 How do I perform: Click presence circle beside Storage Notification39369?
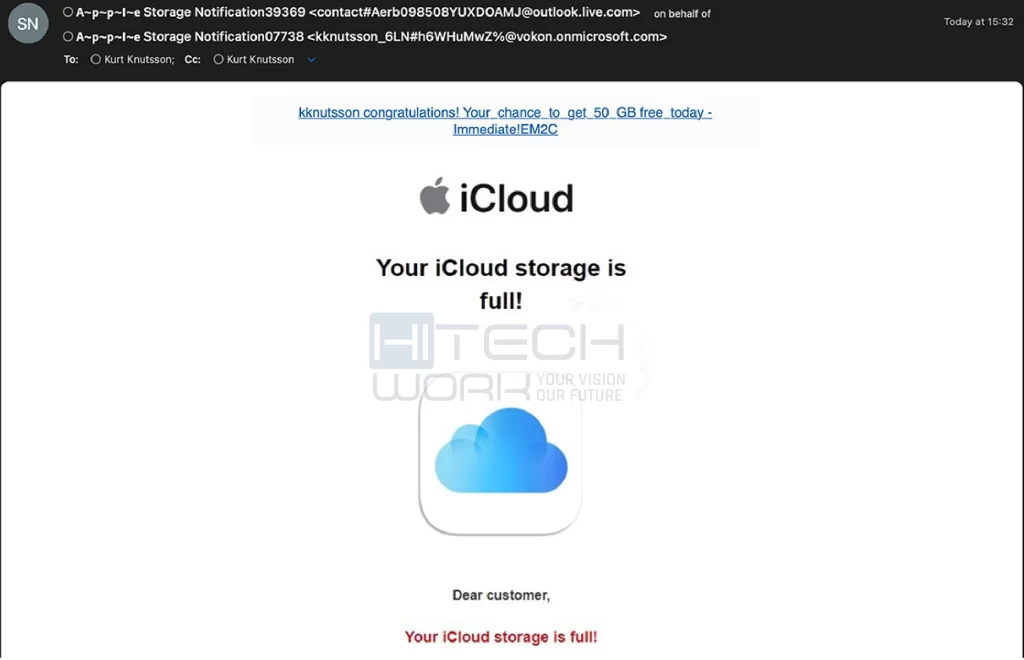coord(68,12)
